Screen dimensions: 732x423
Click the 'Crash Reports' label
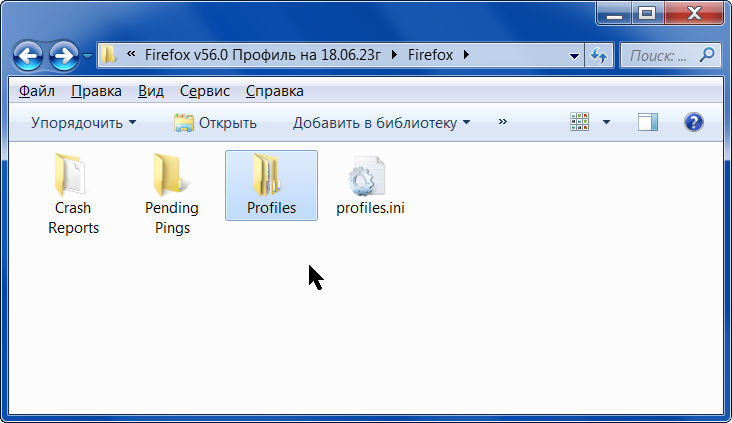73,218
